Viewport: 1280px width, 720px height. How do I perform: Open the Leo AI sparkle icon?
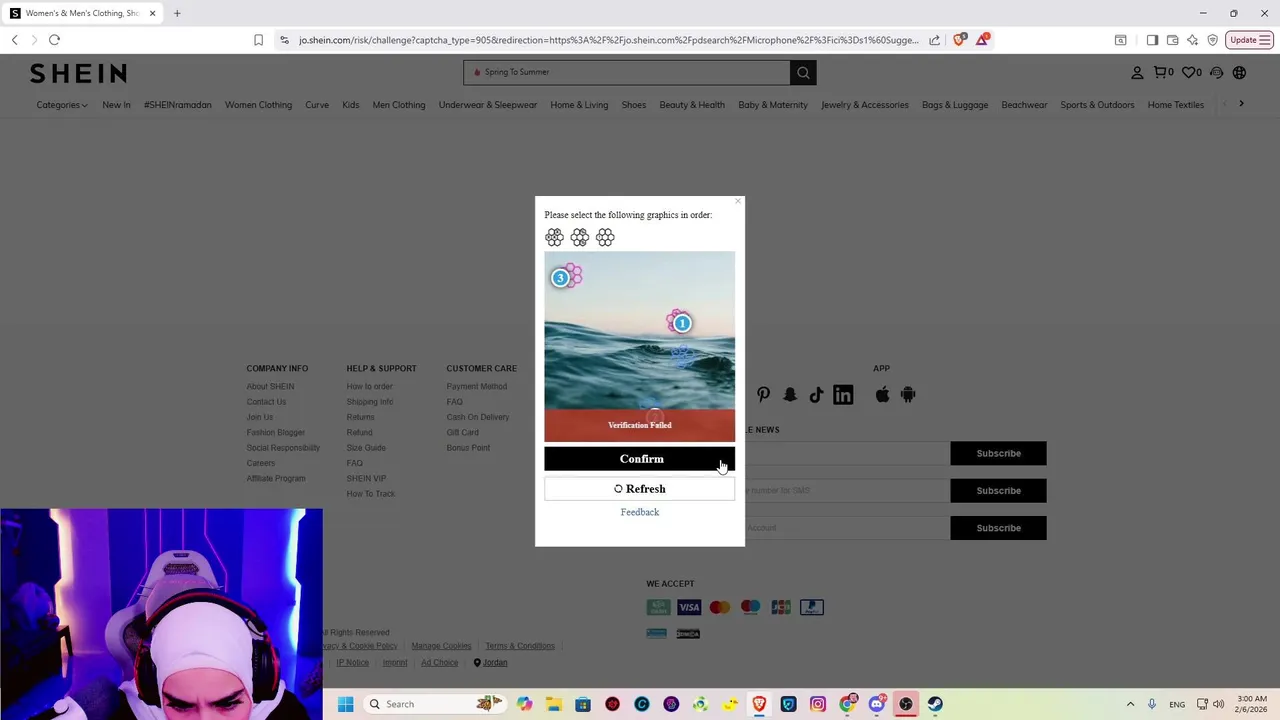click(1192, 40)
